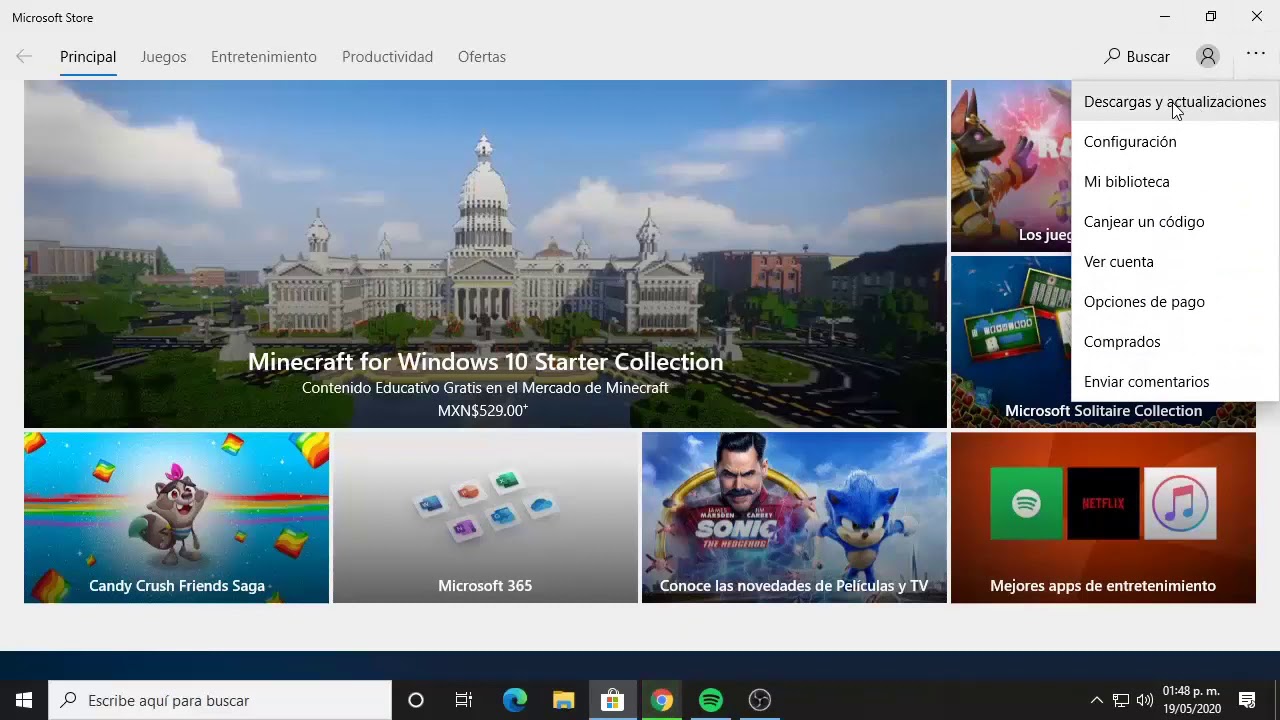1280x720 pixels.
Task: Open the Ofertas tab
Action: tap(482, 57)
